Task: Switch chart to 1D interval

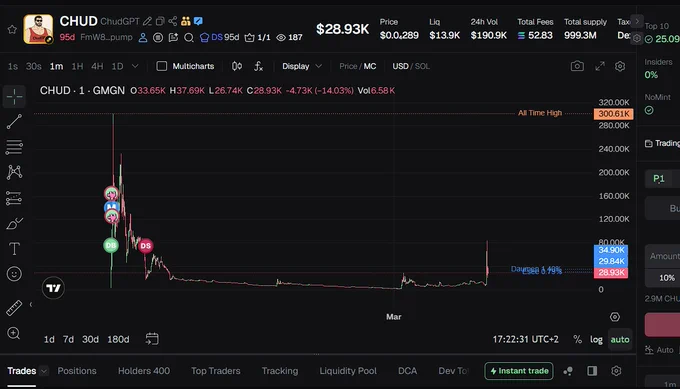Action: click(x=118, y=66)
